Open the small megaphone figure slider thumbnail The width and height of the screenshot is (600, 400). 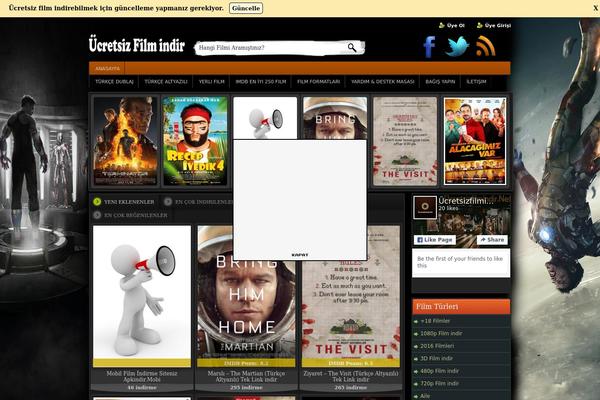tap(265, 118)
